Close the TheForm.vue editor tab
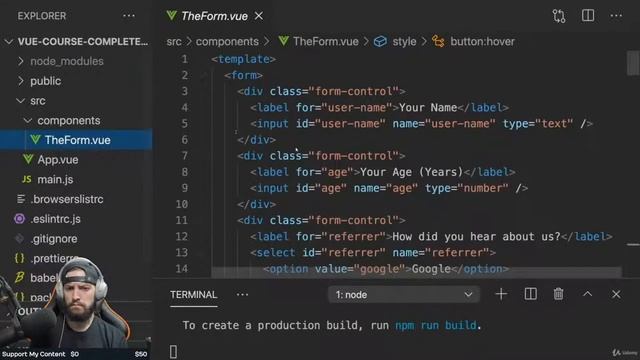Viewport: 640px width, 360px height. point(259,16)
